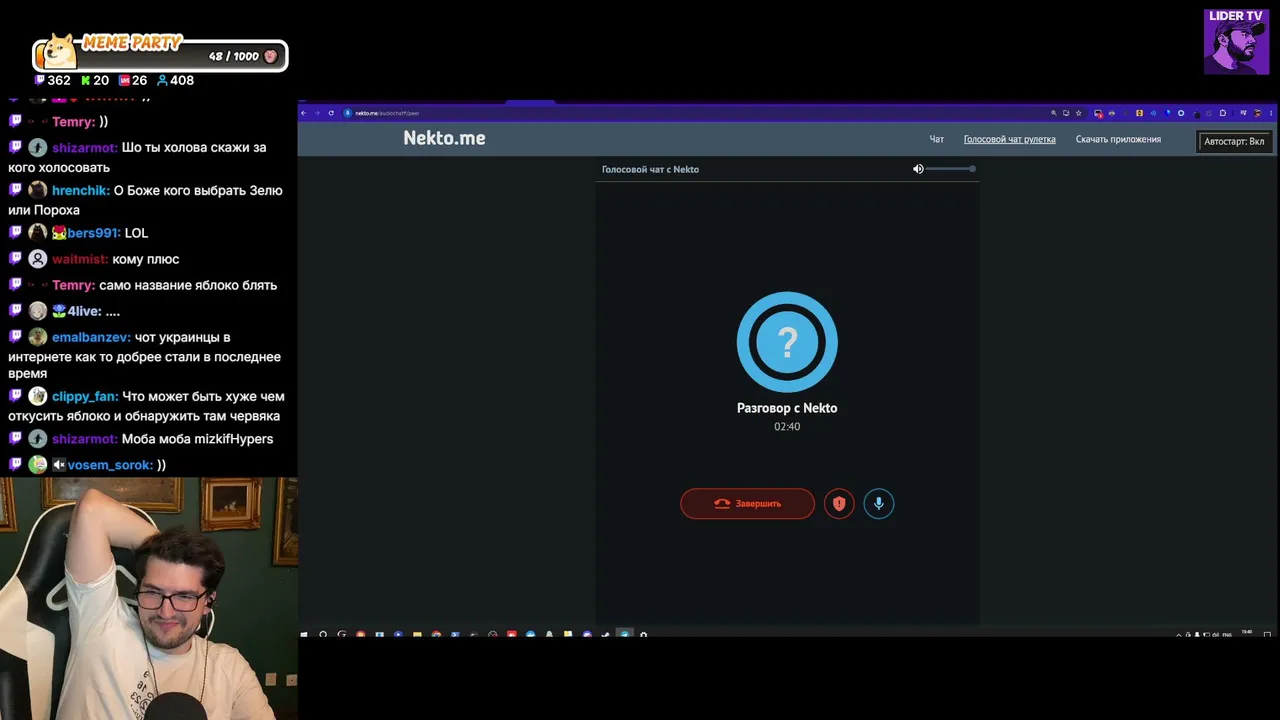Open Windows taskbar search
The height and width of the screenshot is (720, 1280).
click(x=323, y=634)
